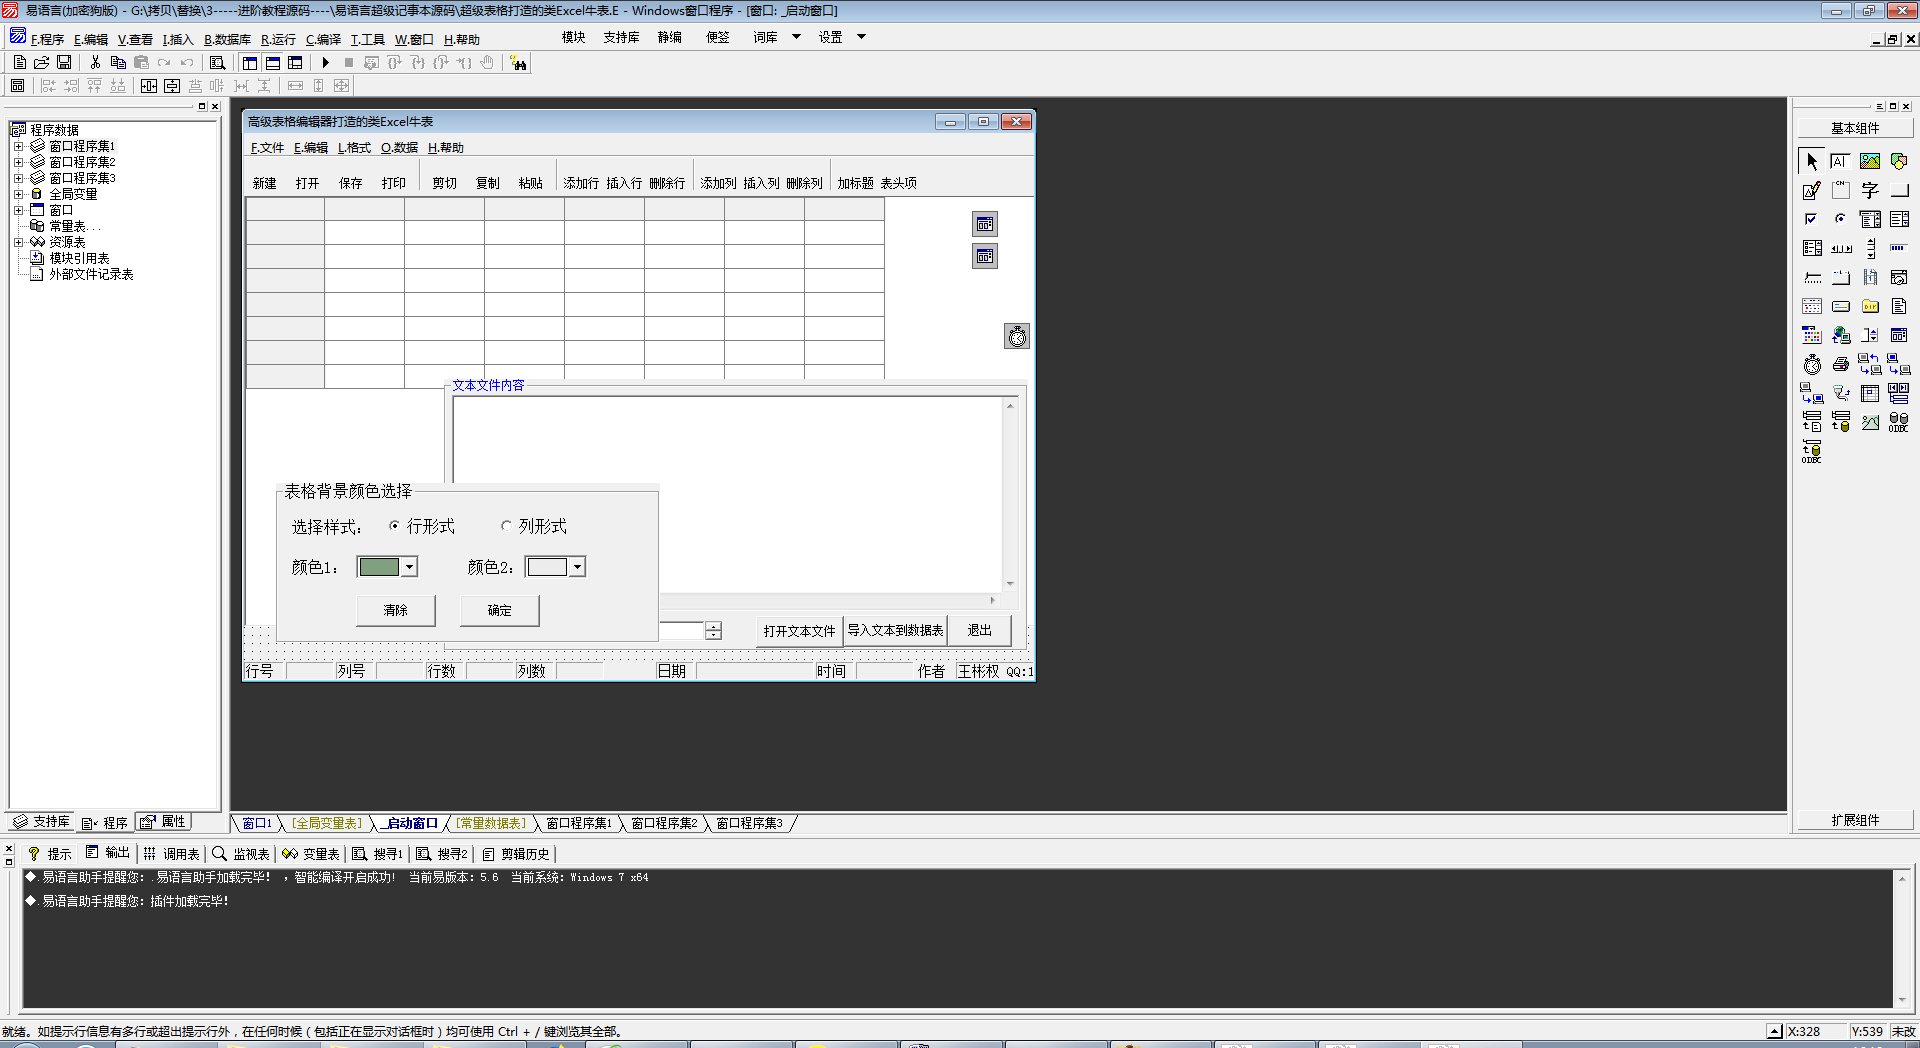Open the dropdown arrow next to 设置
Viewport: 1920px width, 1048px height.
pos(861,37)
